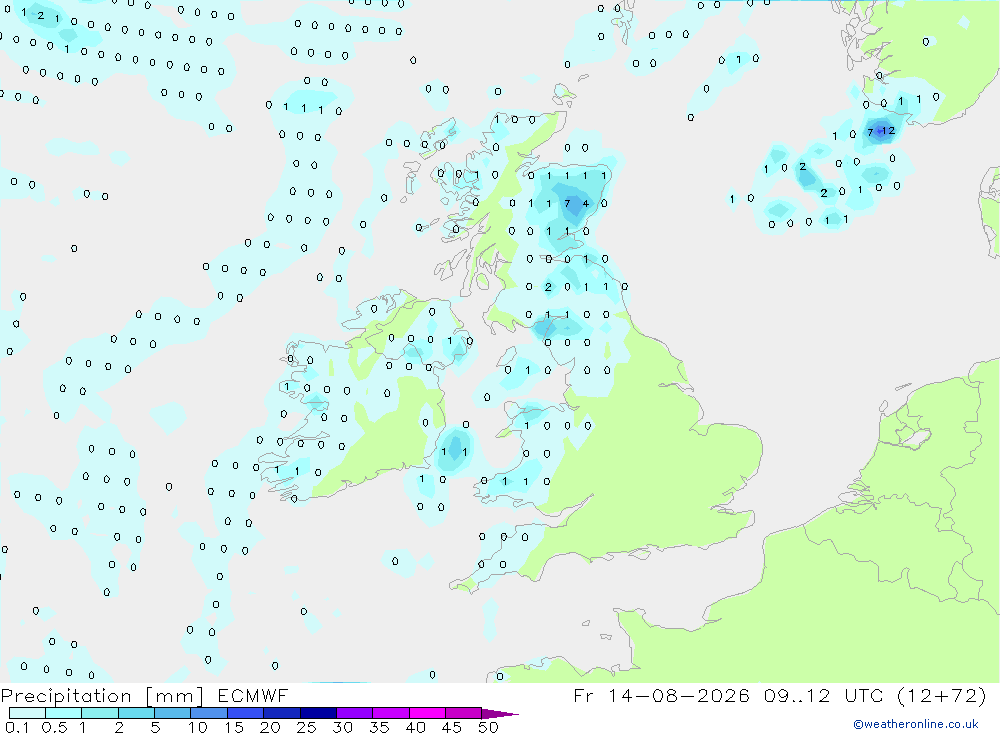The image size is (1000, 733).
Task: Click the legend swatch between 1 and 2
Action: pyautogui.click(x=100, y=713)
